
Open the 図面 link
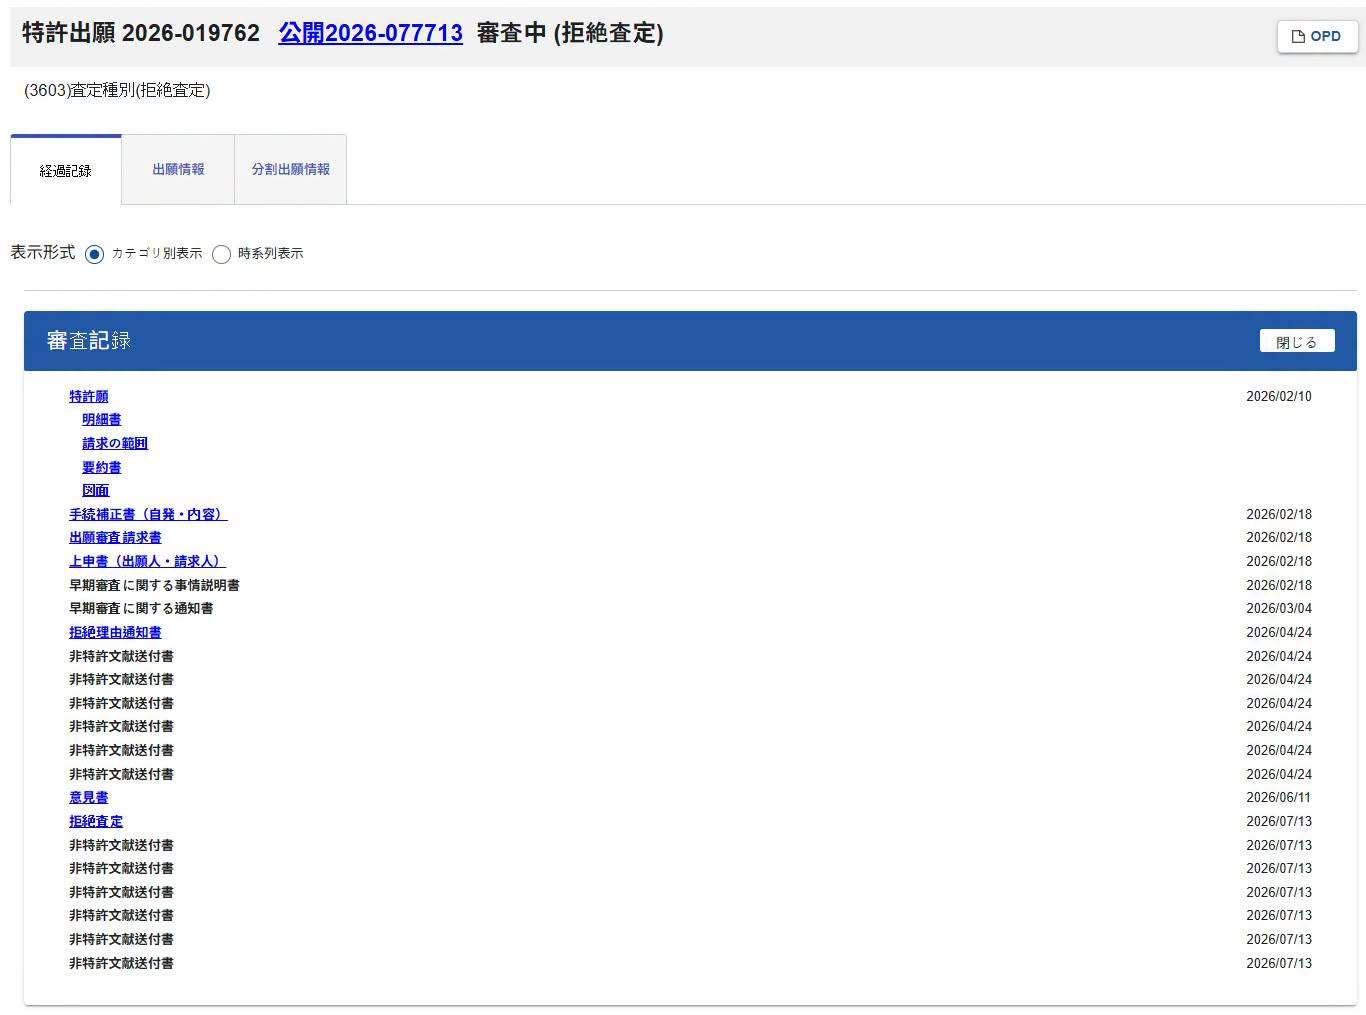[96, 491]
